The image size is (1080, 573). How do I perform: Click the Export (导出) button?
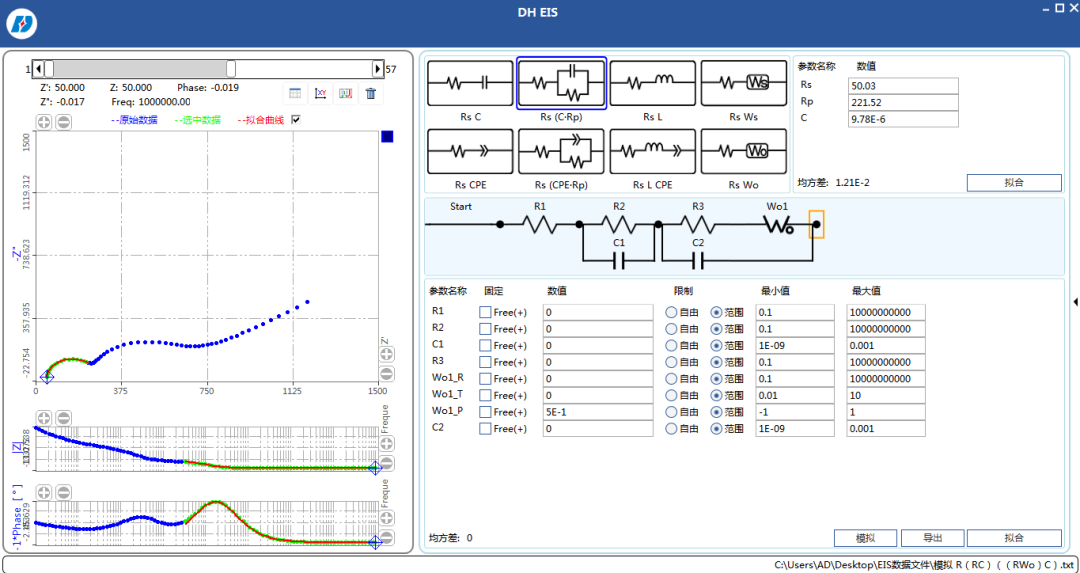932,538
